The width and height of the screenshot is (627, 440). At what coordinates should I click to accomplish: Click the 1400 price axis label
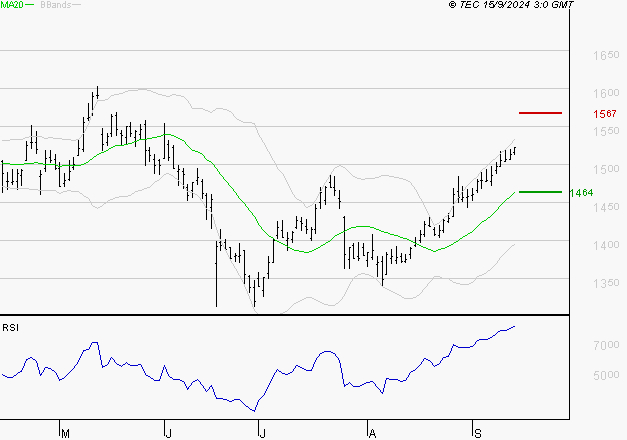point(606,245)
